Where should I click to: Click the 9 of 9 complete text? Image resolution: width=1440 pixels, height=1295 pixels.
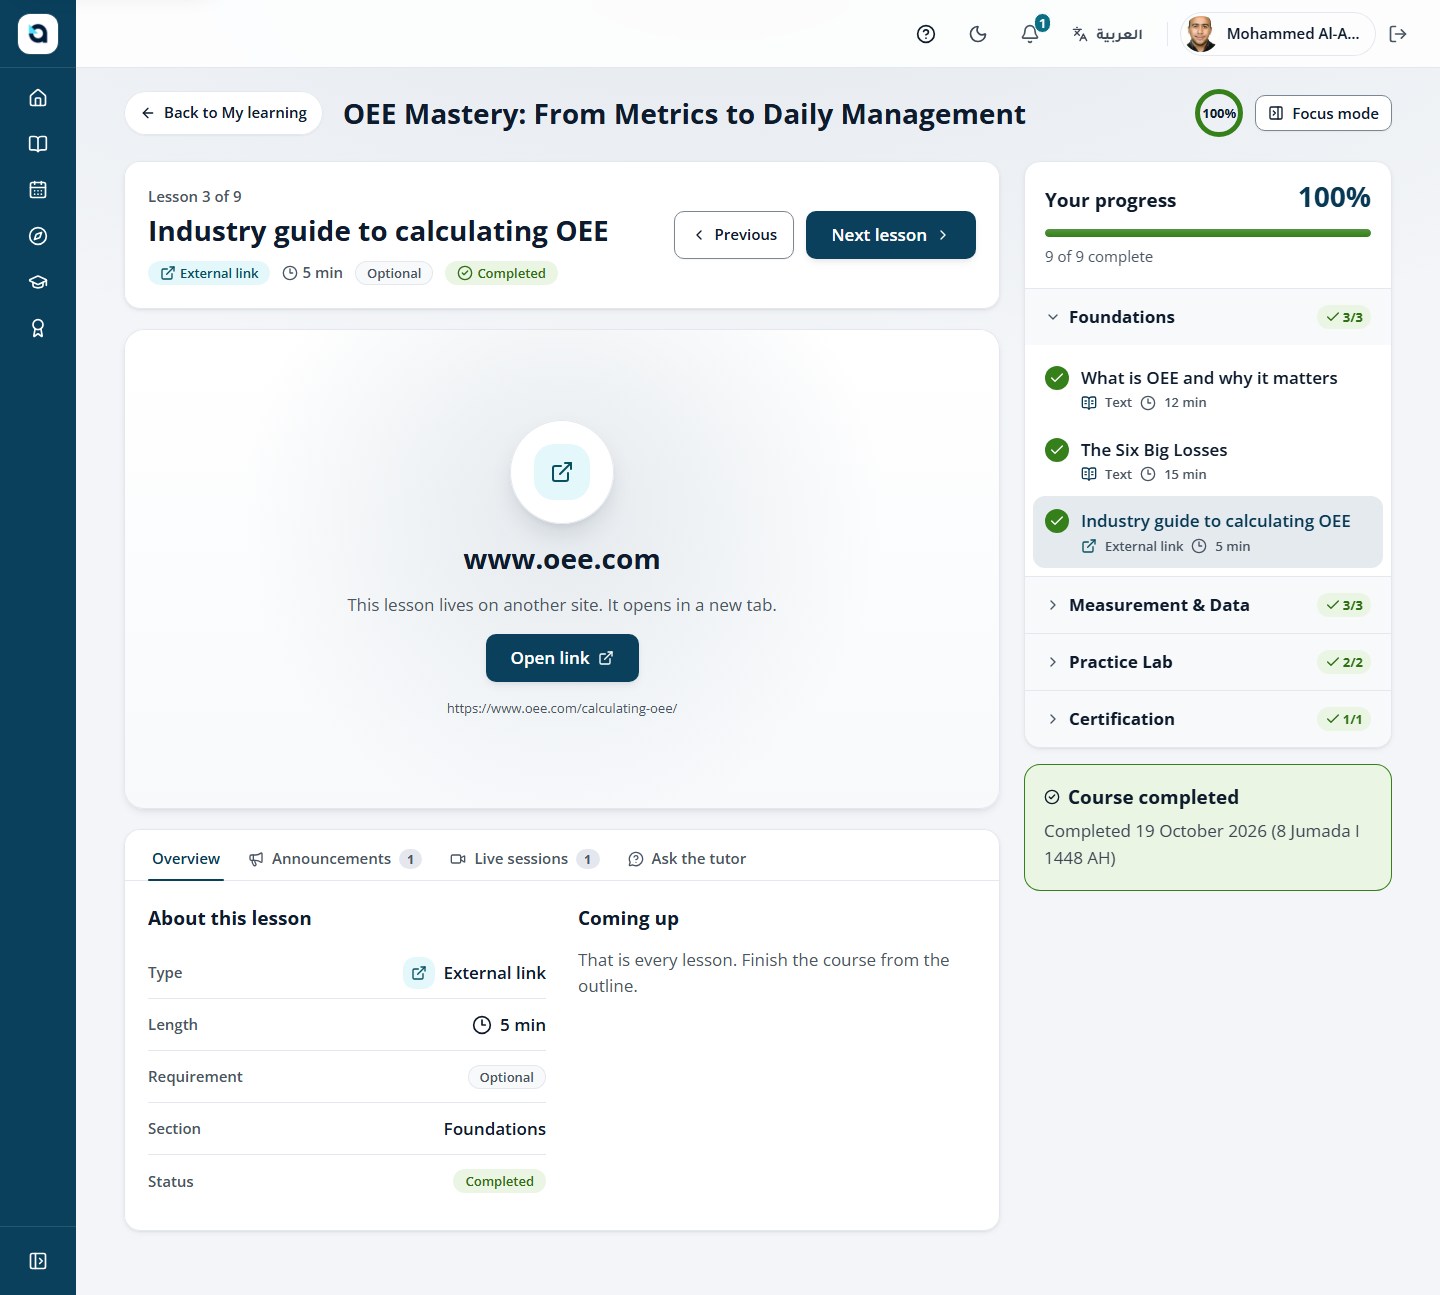pos(1099,257)
